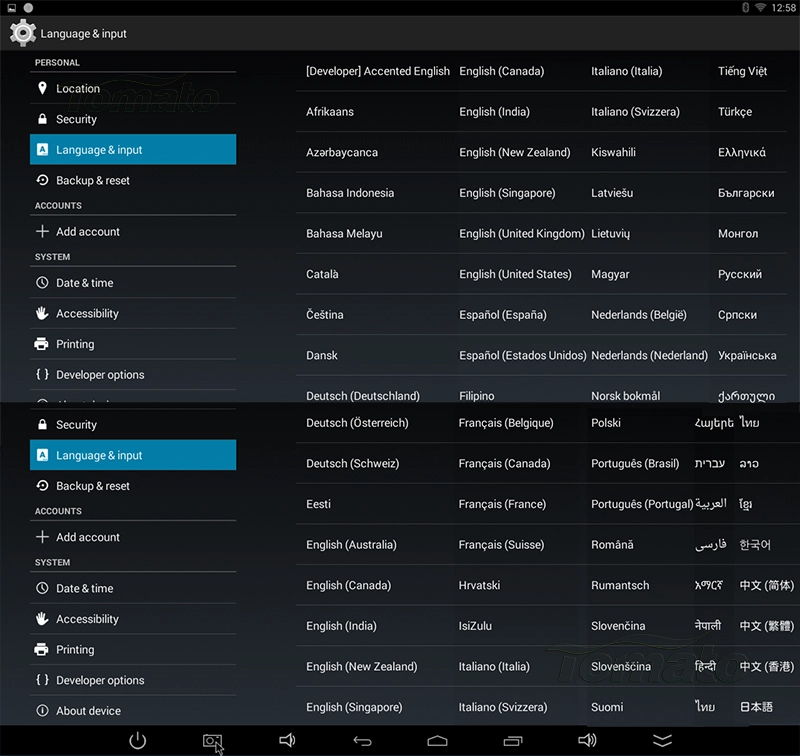Choose Suomi
The width and height of the screenshot is (800, 756).
(x=607, y=707)
